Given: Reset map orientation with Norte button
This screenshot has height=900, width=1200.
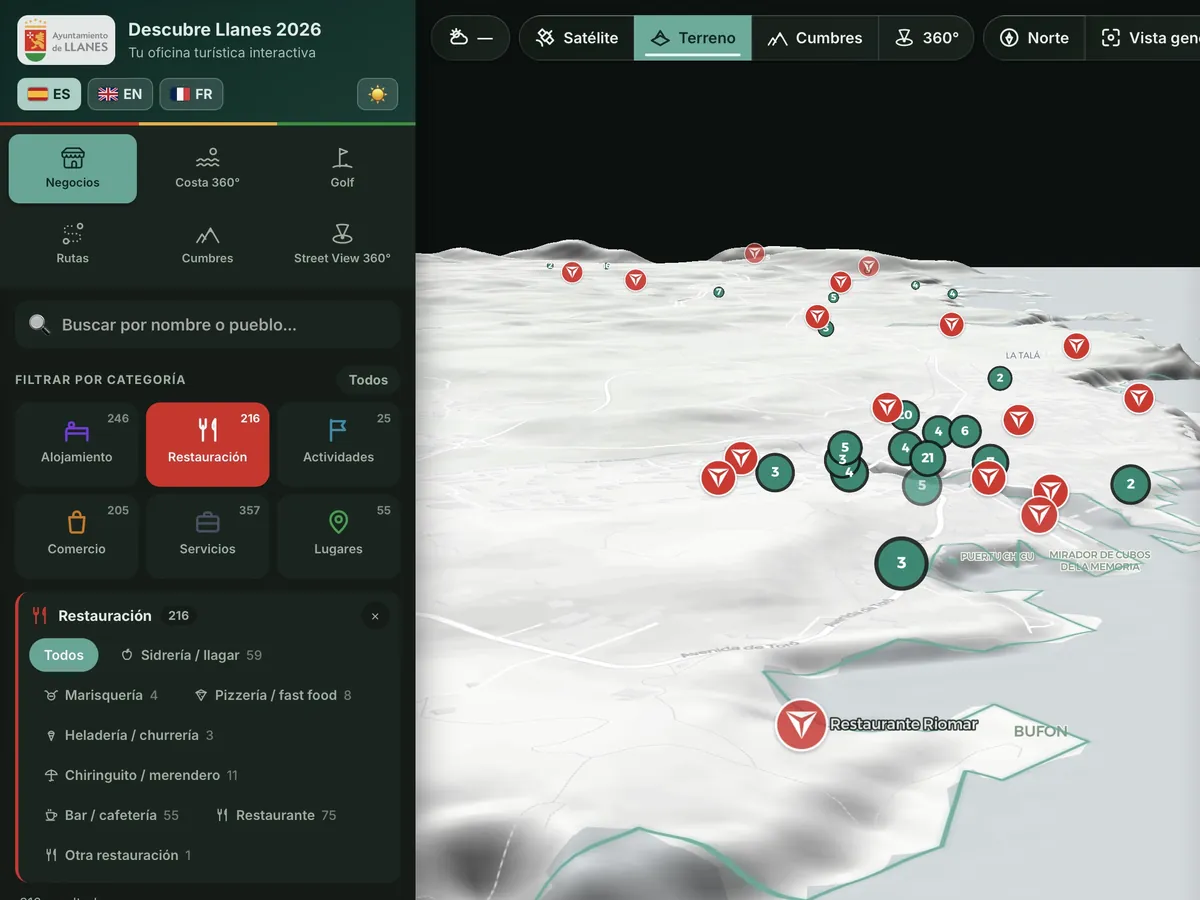Looking at the screenshot, I should 1034,38.
